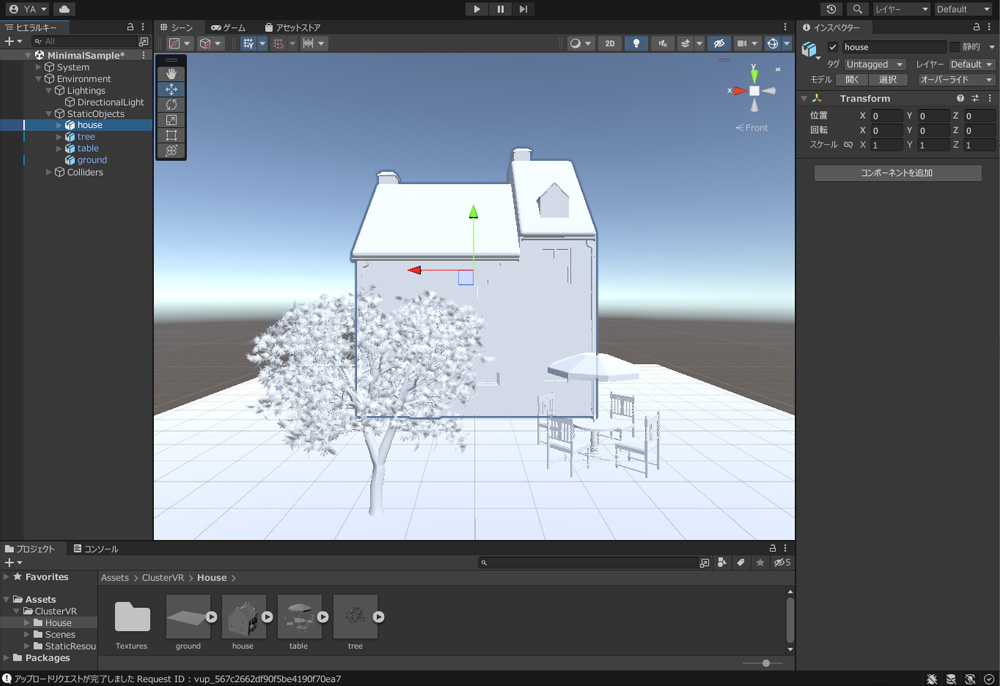Select the Rotate tool

171,105
